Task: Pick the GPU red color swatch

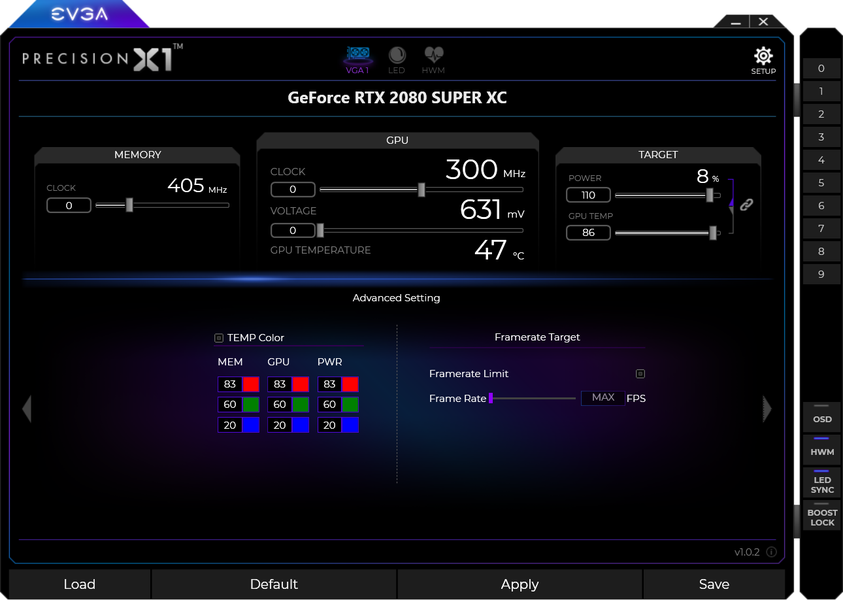Action: point(301,384)
